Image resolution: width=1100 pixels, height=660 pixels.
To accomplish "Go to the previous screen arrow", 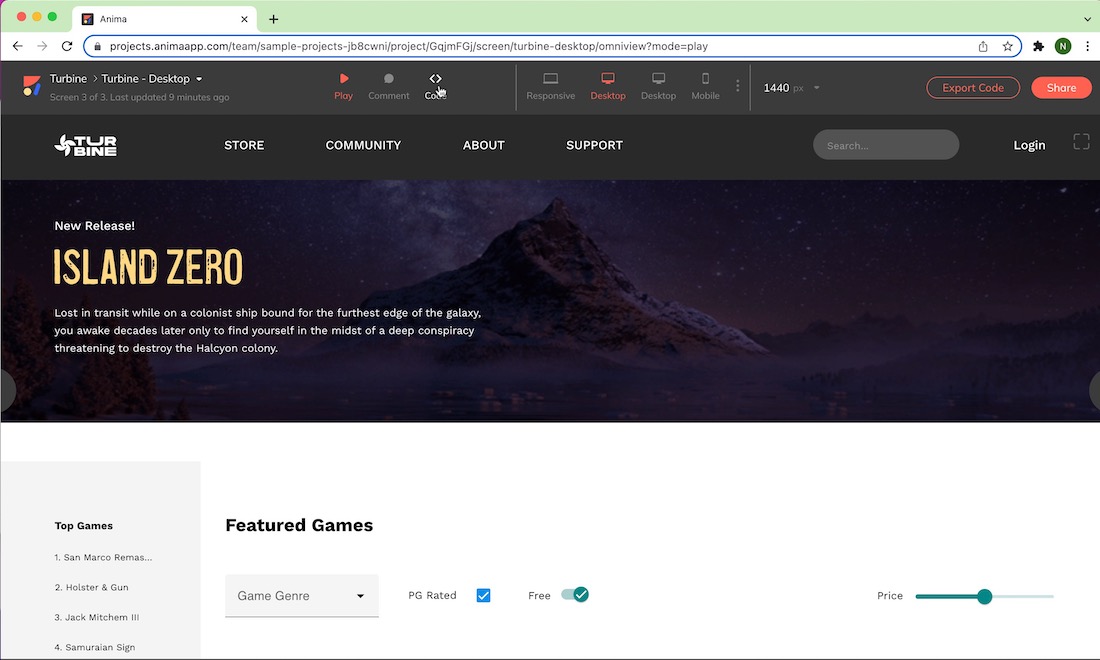I will (7, 389).
